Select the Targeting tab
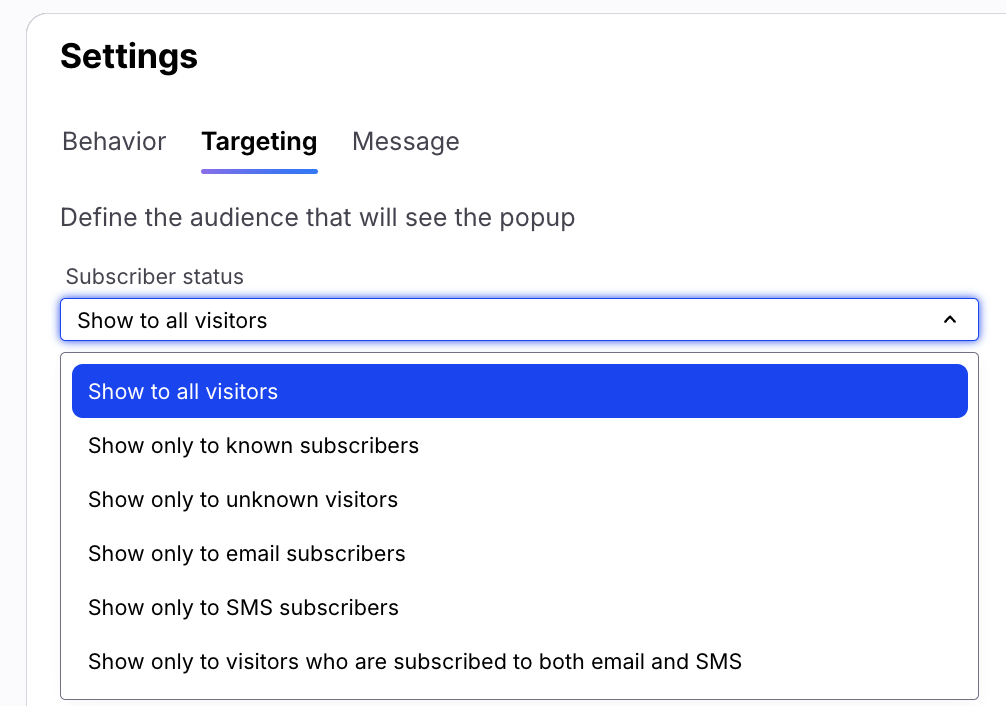Screen dimensions: 1006x706 [259, 142]
